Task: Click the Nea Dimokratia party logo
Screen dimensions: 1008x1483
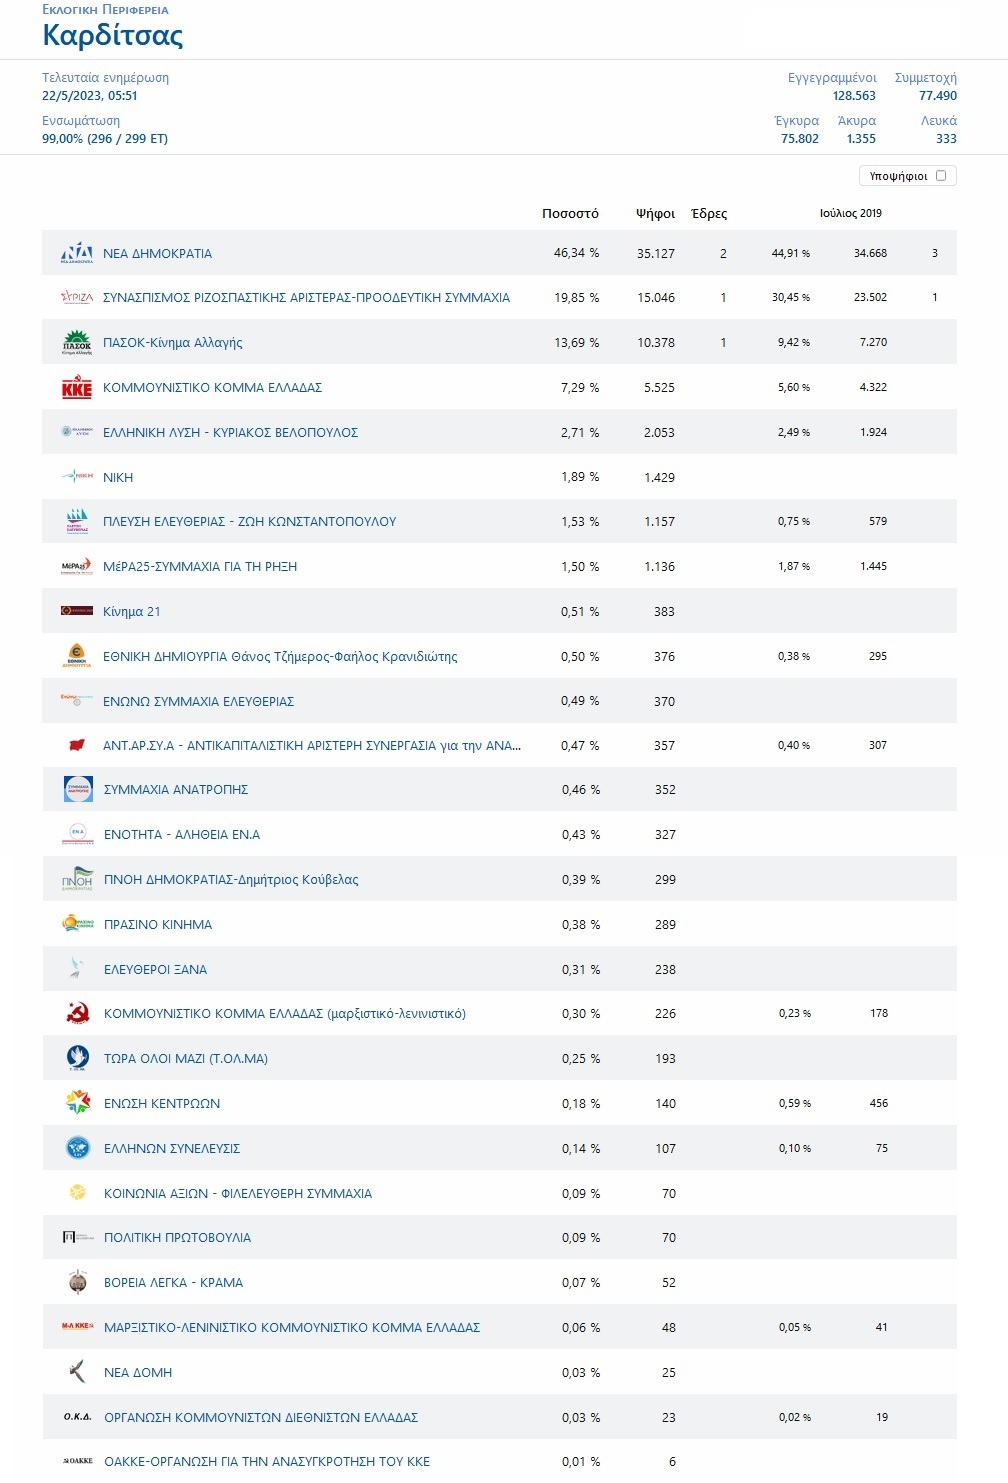Action: (x=77, y=253)
